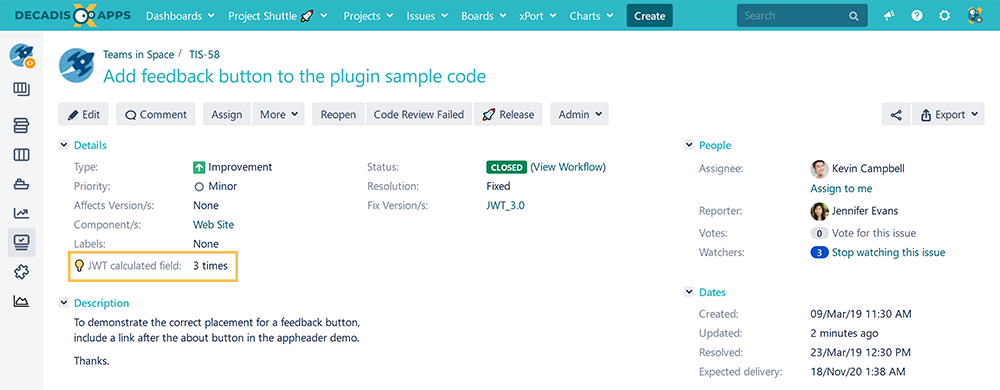Click the Assign button
Viewport: 1000px width, 390px height.
[227, 115]
